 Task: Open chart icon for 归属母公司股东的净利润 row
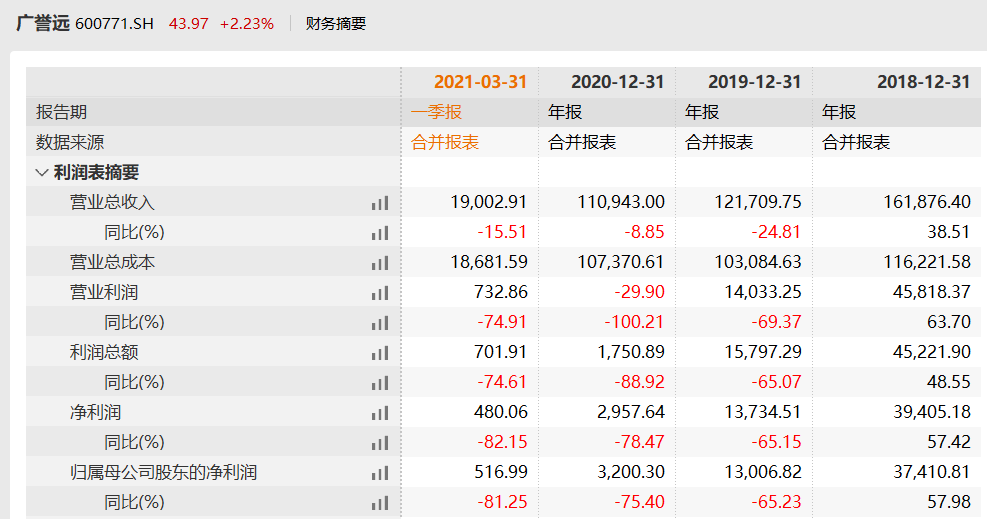[380, 473]
